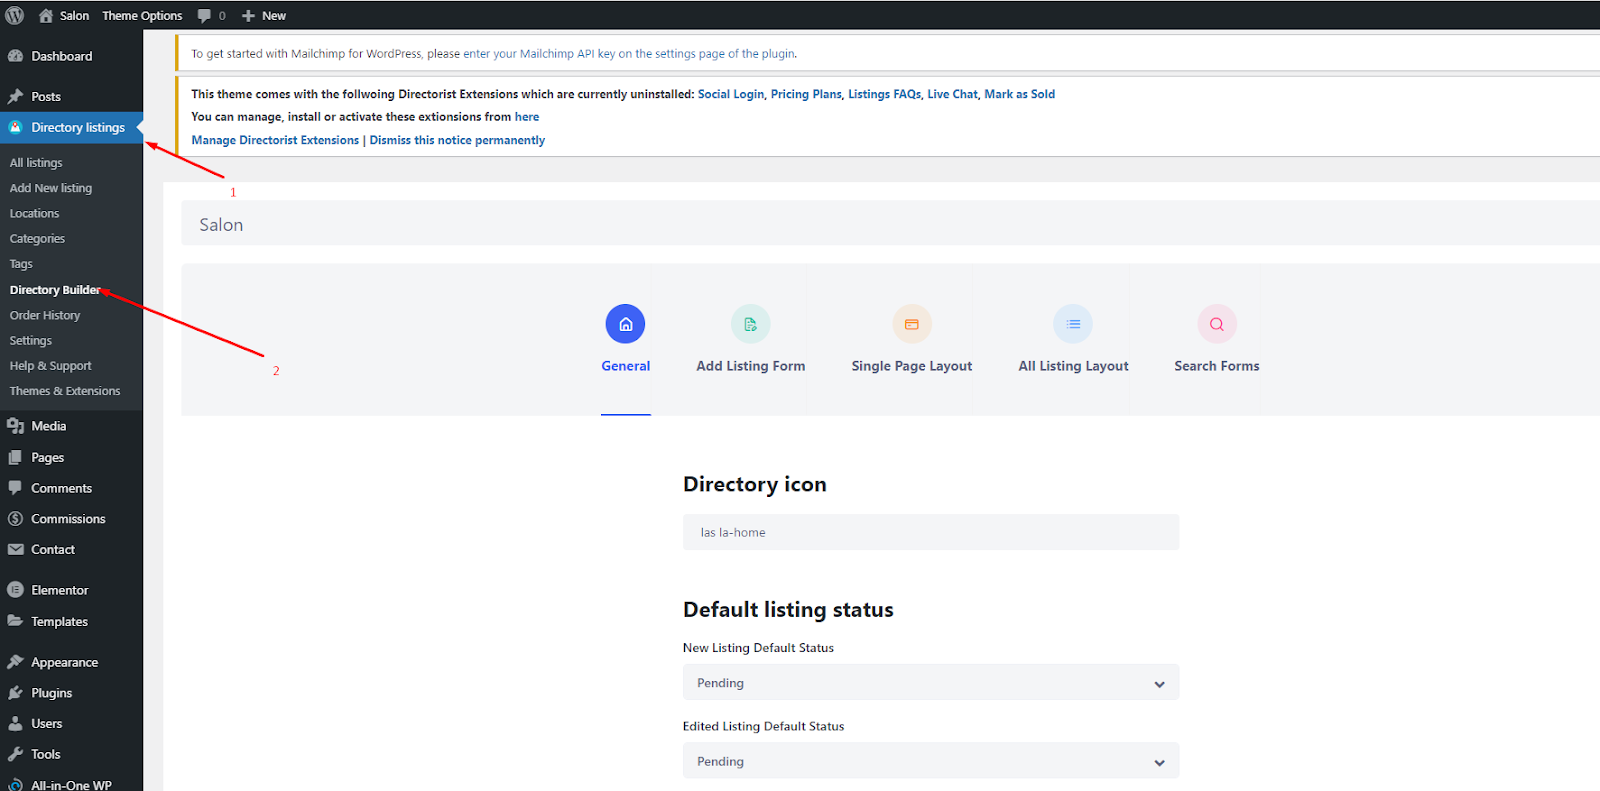
Task: Click the Manage Directorist Extensions link
Action: point(275,140)
